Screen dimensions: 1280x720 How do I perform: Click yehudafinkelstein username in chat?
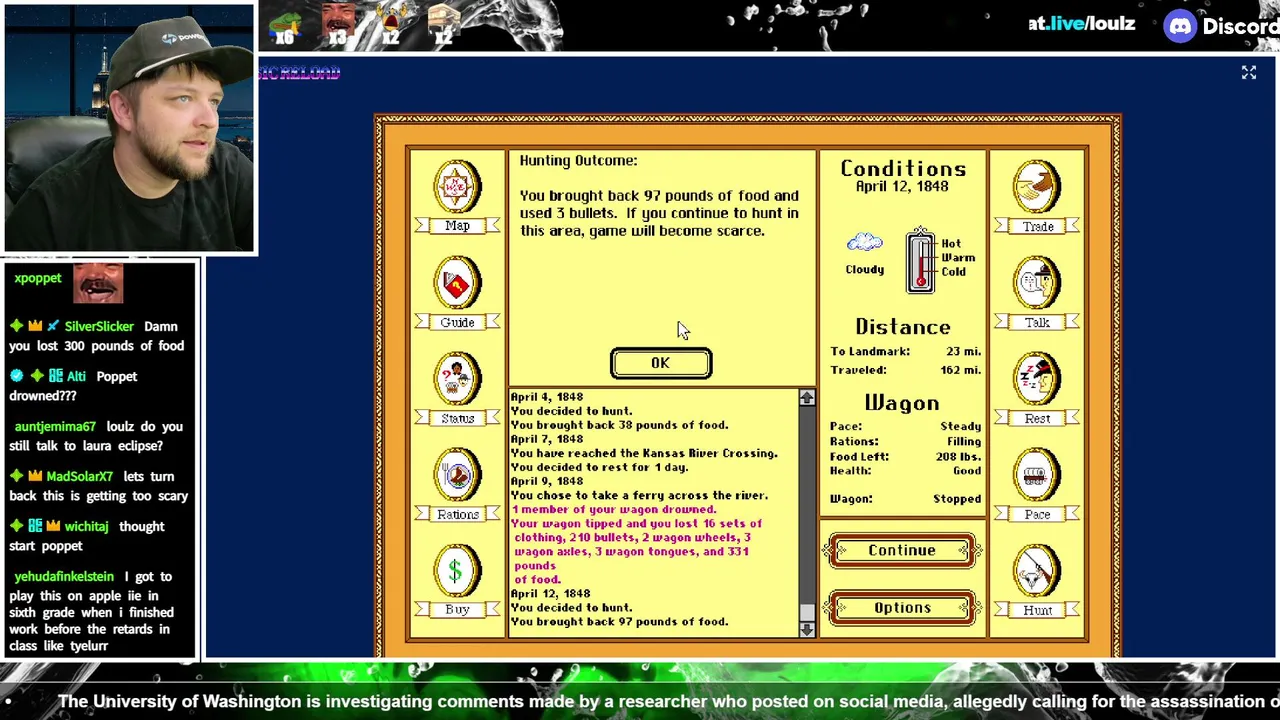tap(65, 576)
